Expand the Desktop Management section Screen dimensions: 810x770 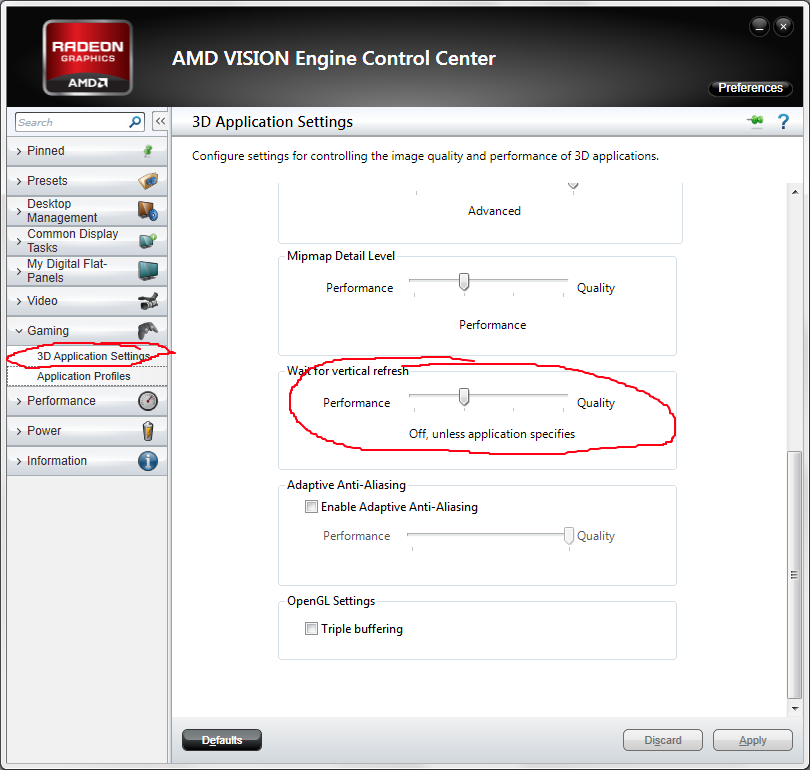(x=87, y=211)
